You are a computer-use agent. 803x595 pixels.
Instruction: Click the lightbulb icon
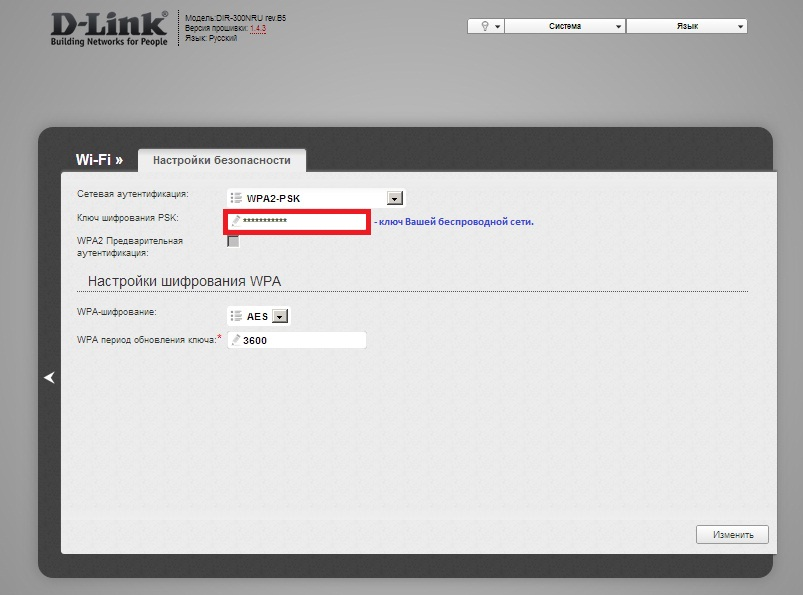pos(484,26)
